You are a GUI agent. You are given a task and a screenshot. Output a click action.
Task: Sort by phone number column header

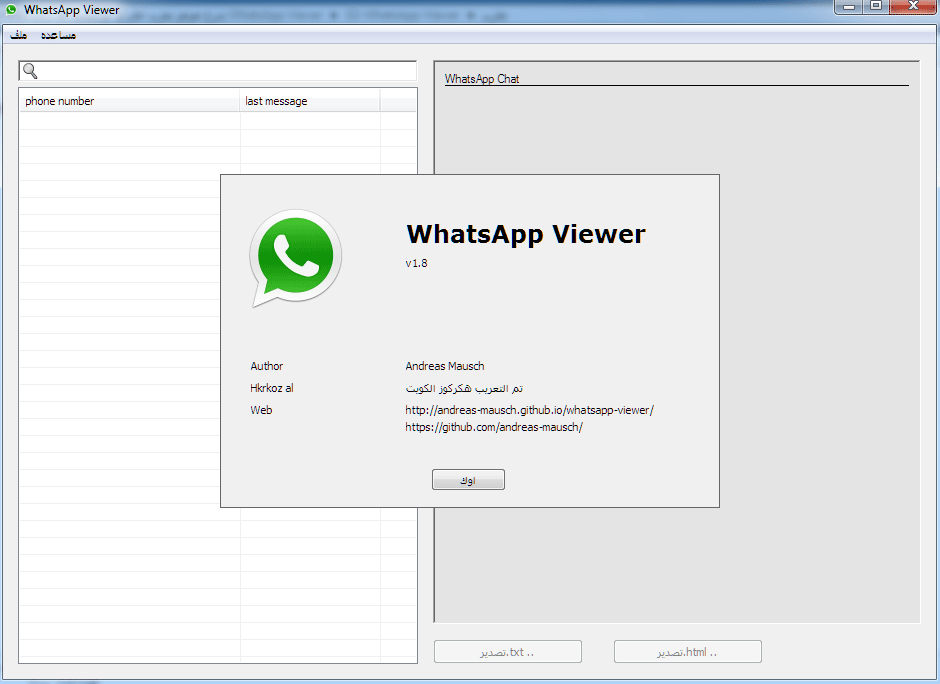[129, 101]
